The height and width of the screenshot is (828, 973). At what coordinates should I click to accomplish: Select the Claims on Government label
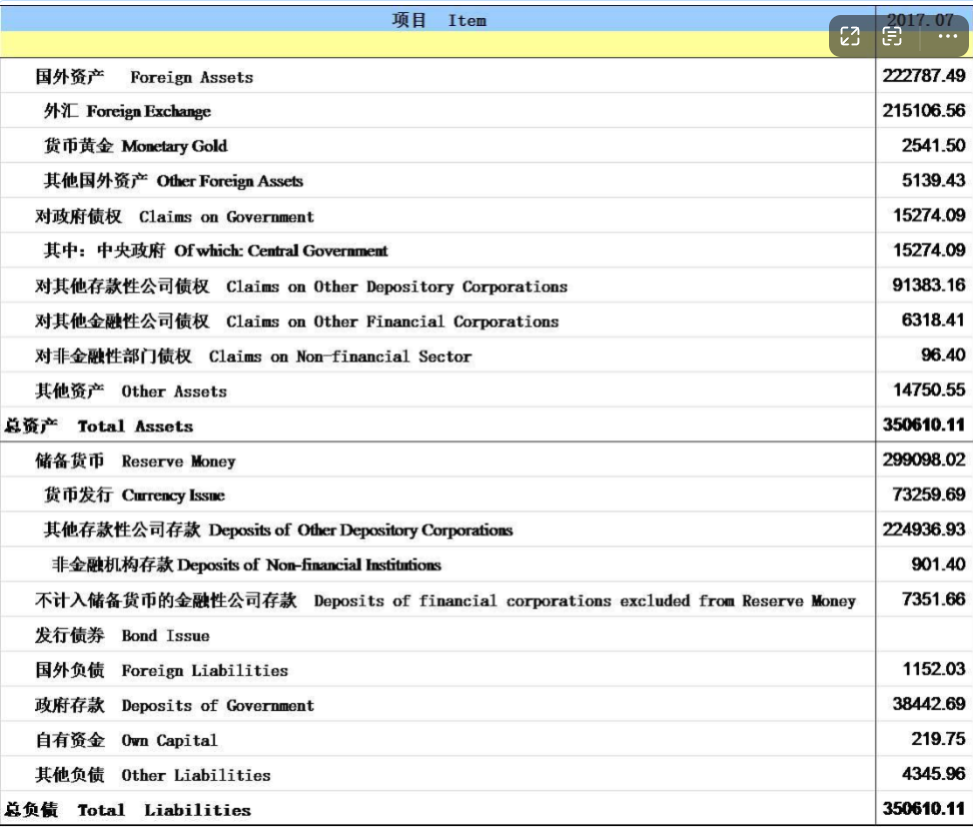tap(174, 217)
